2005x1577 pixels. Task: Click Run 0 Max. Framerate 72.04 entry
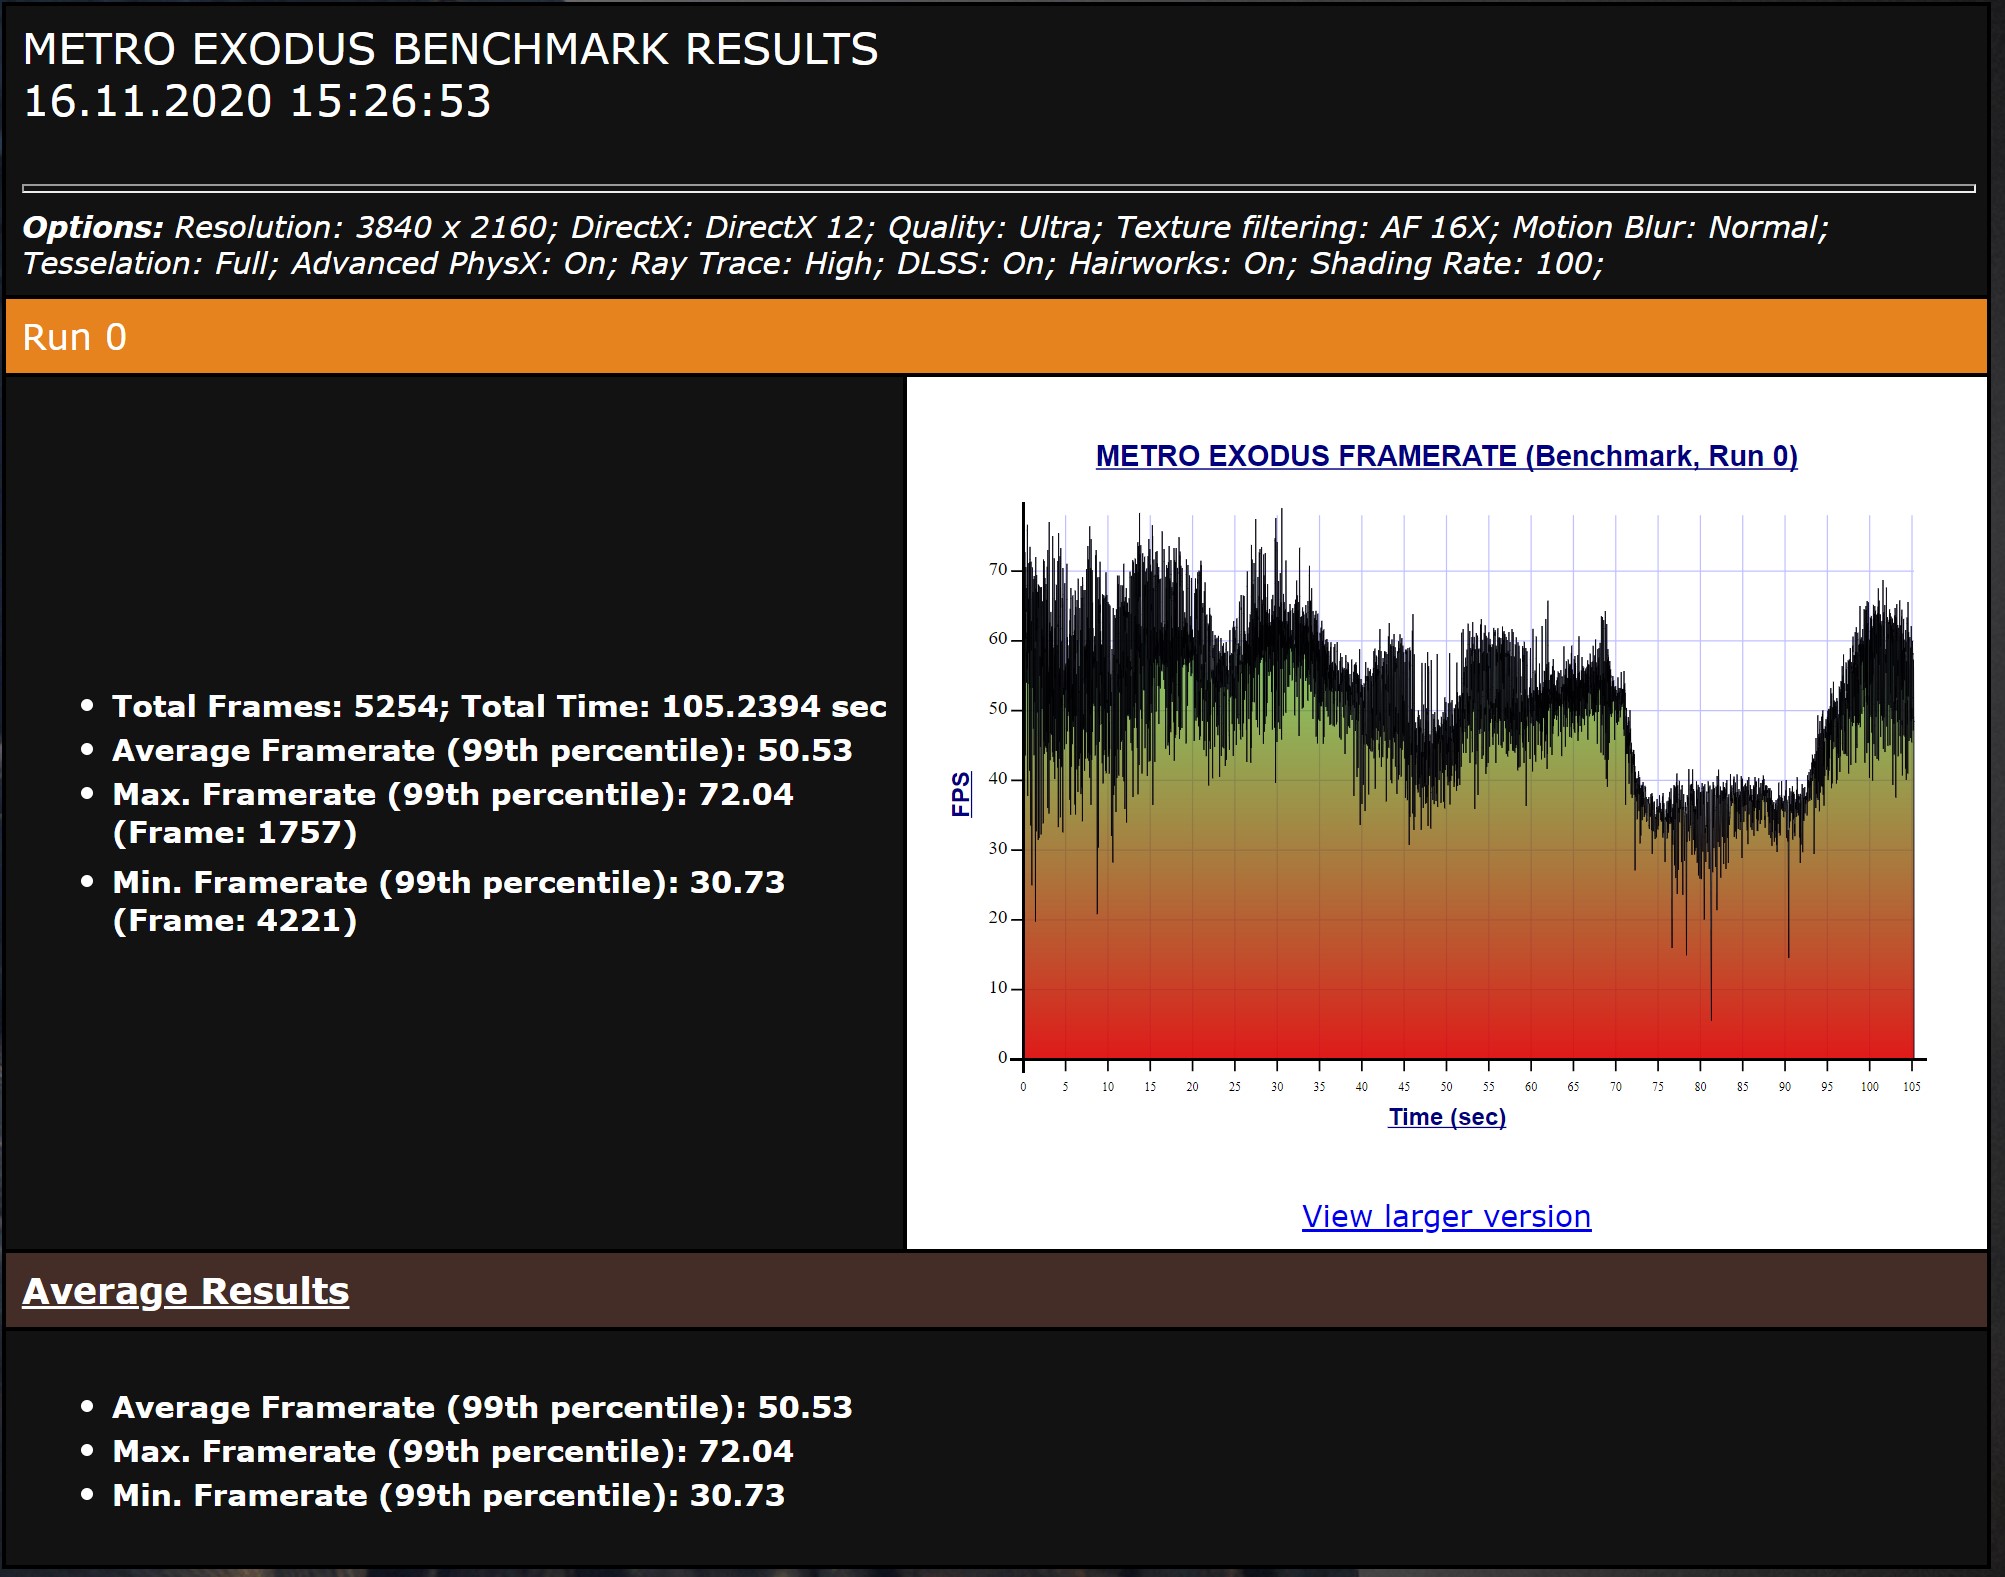(x=452, y=795)
